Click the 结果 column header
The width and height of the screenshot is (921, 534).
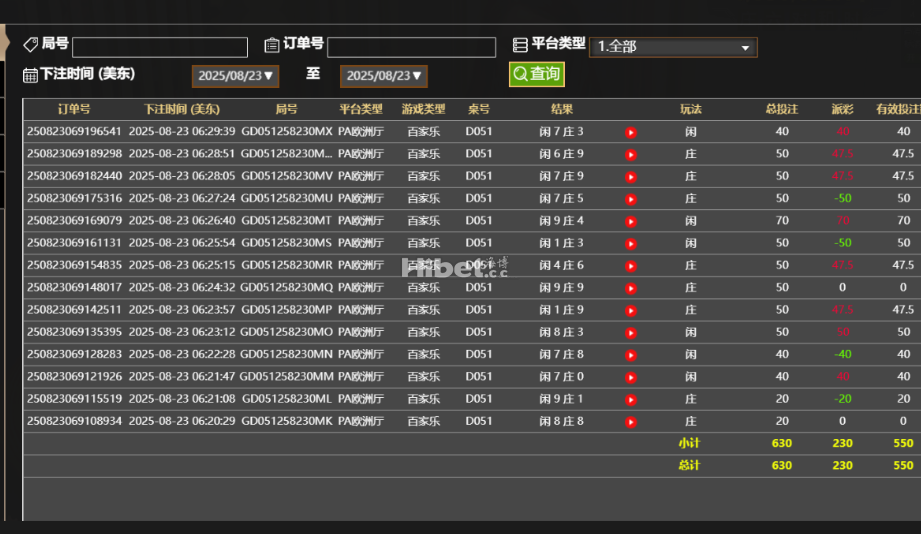(562, 109)
